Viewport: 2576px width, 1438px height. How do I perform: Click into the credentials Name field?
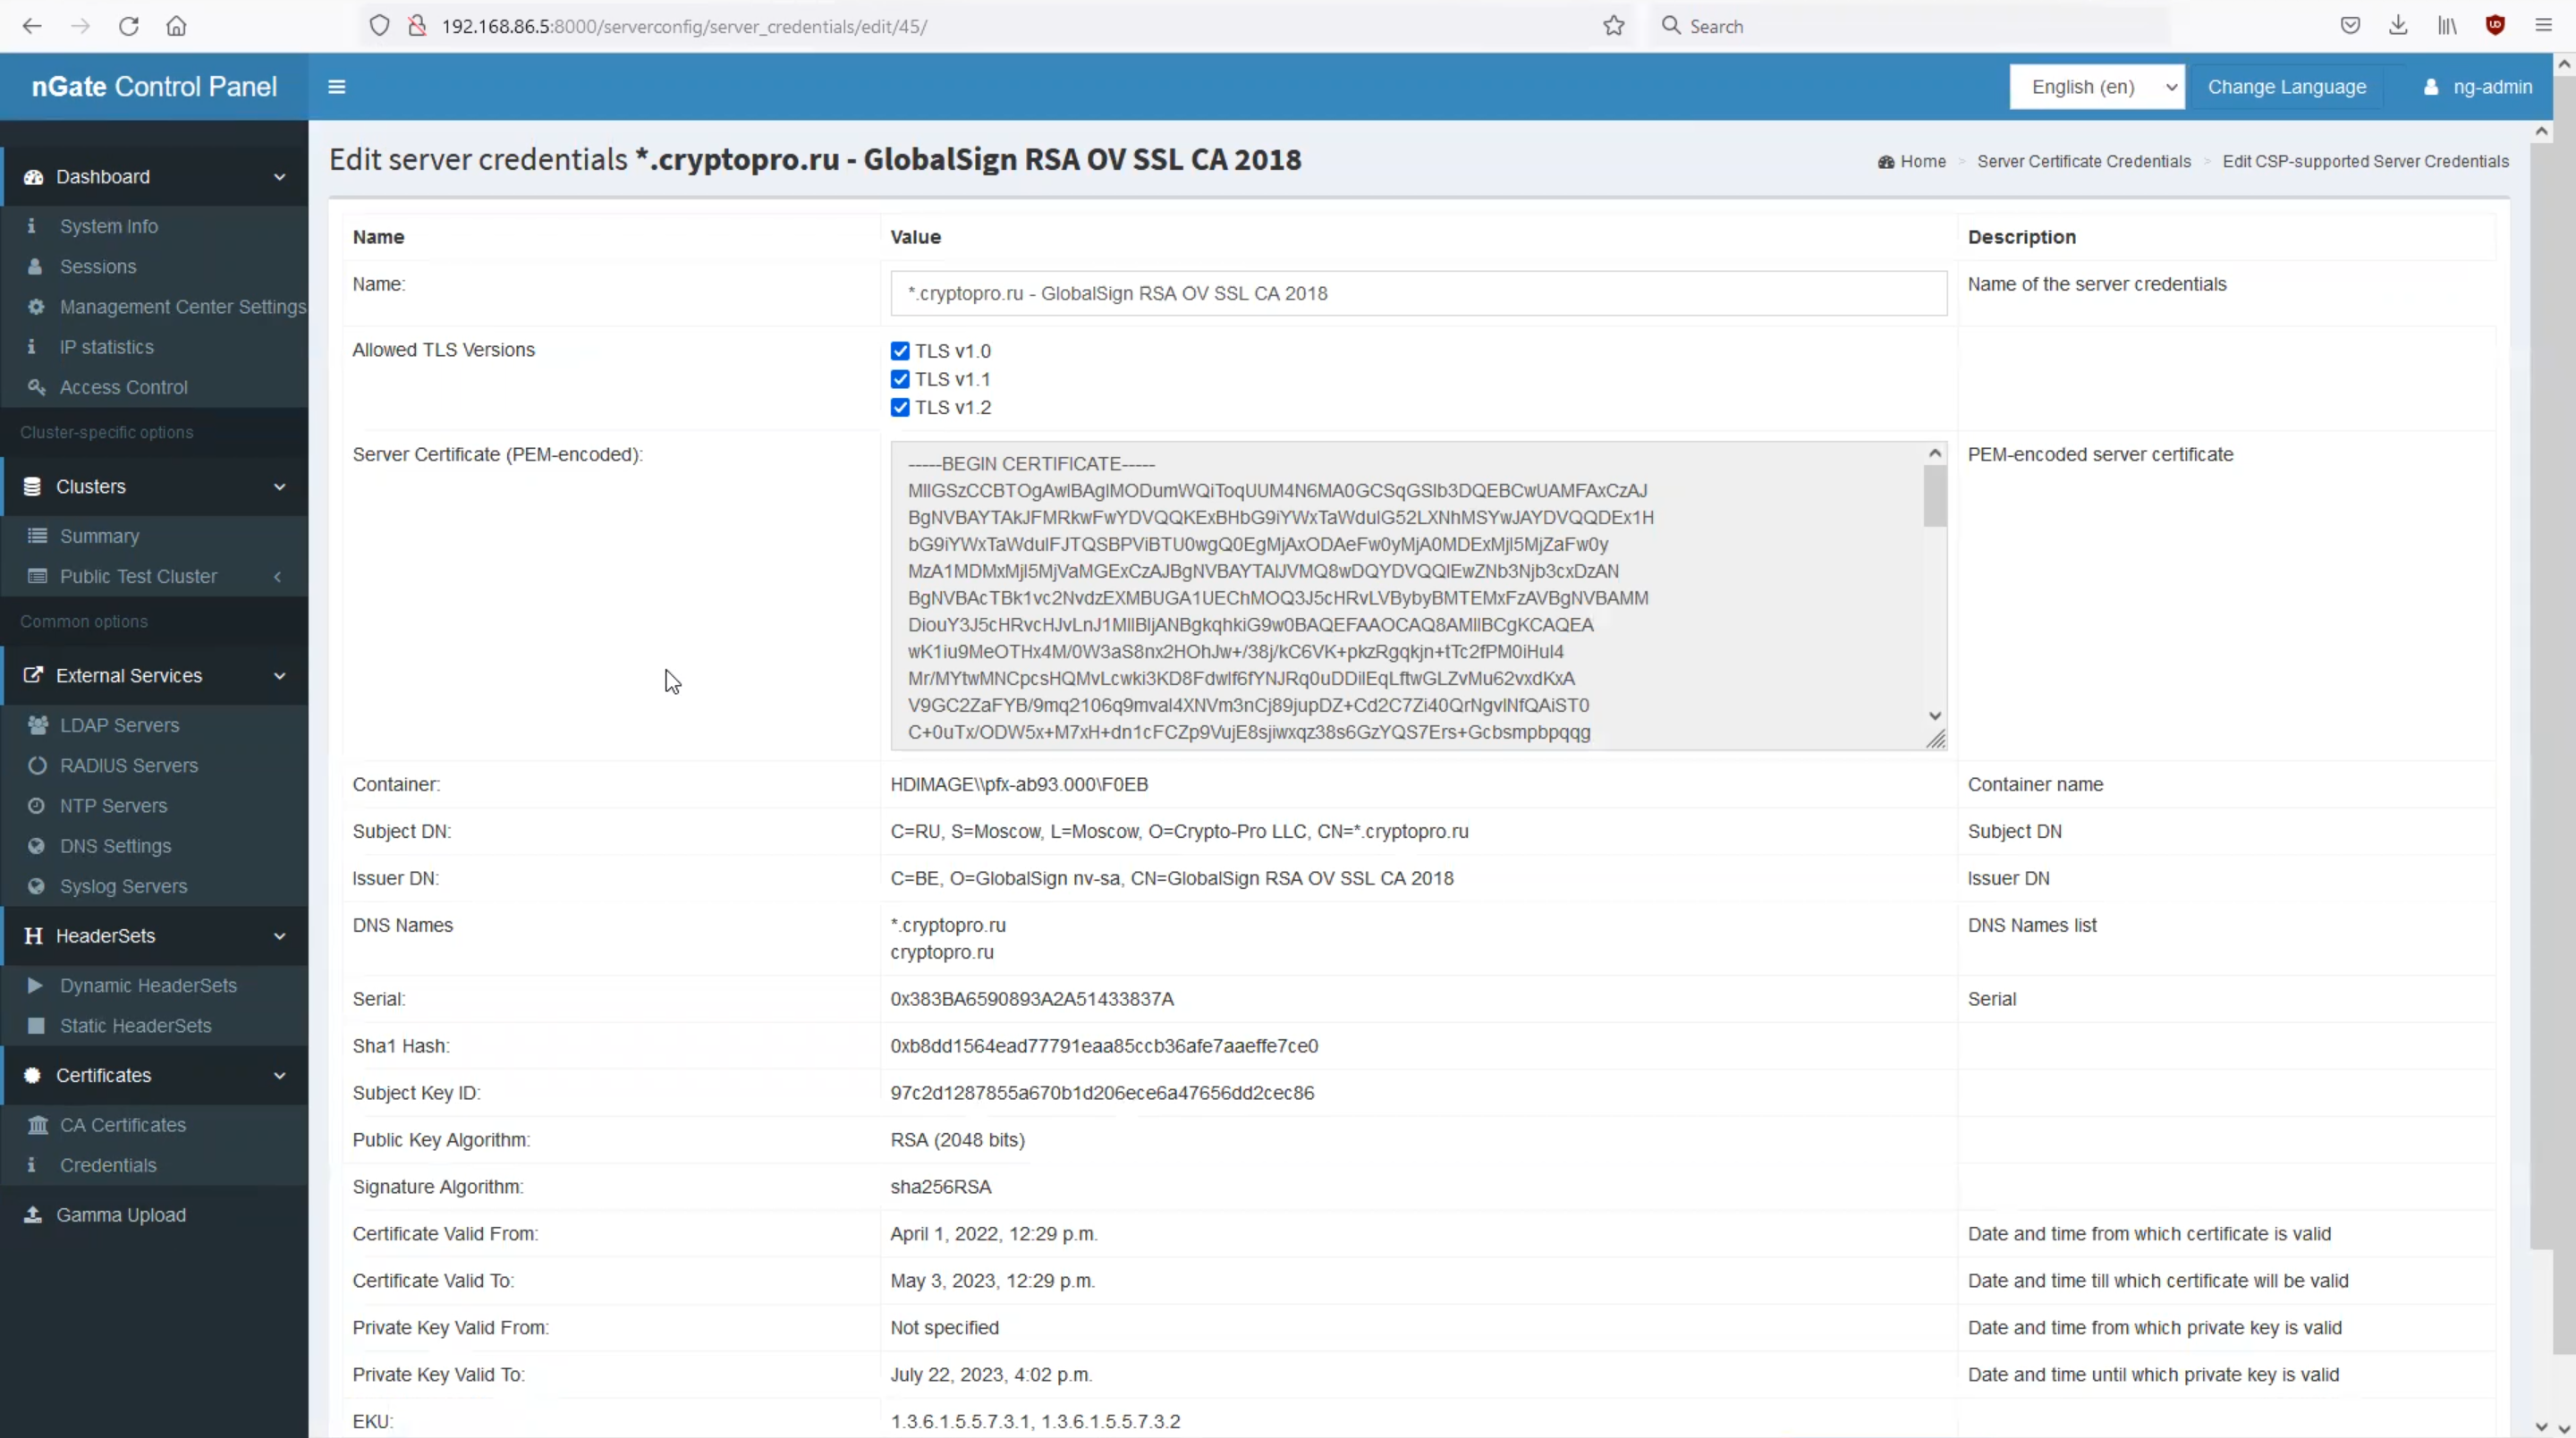(1417, 293)
